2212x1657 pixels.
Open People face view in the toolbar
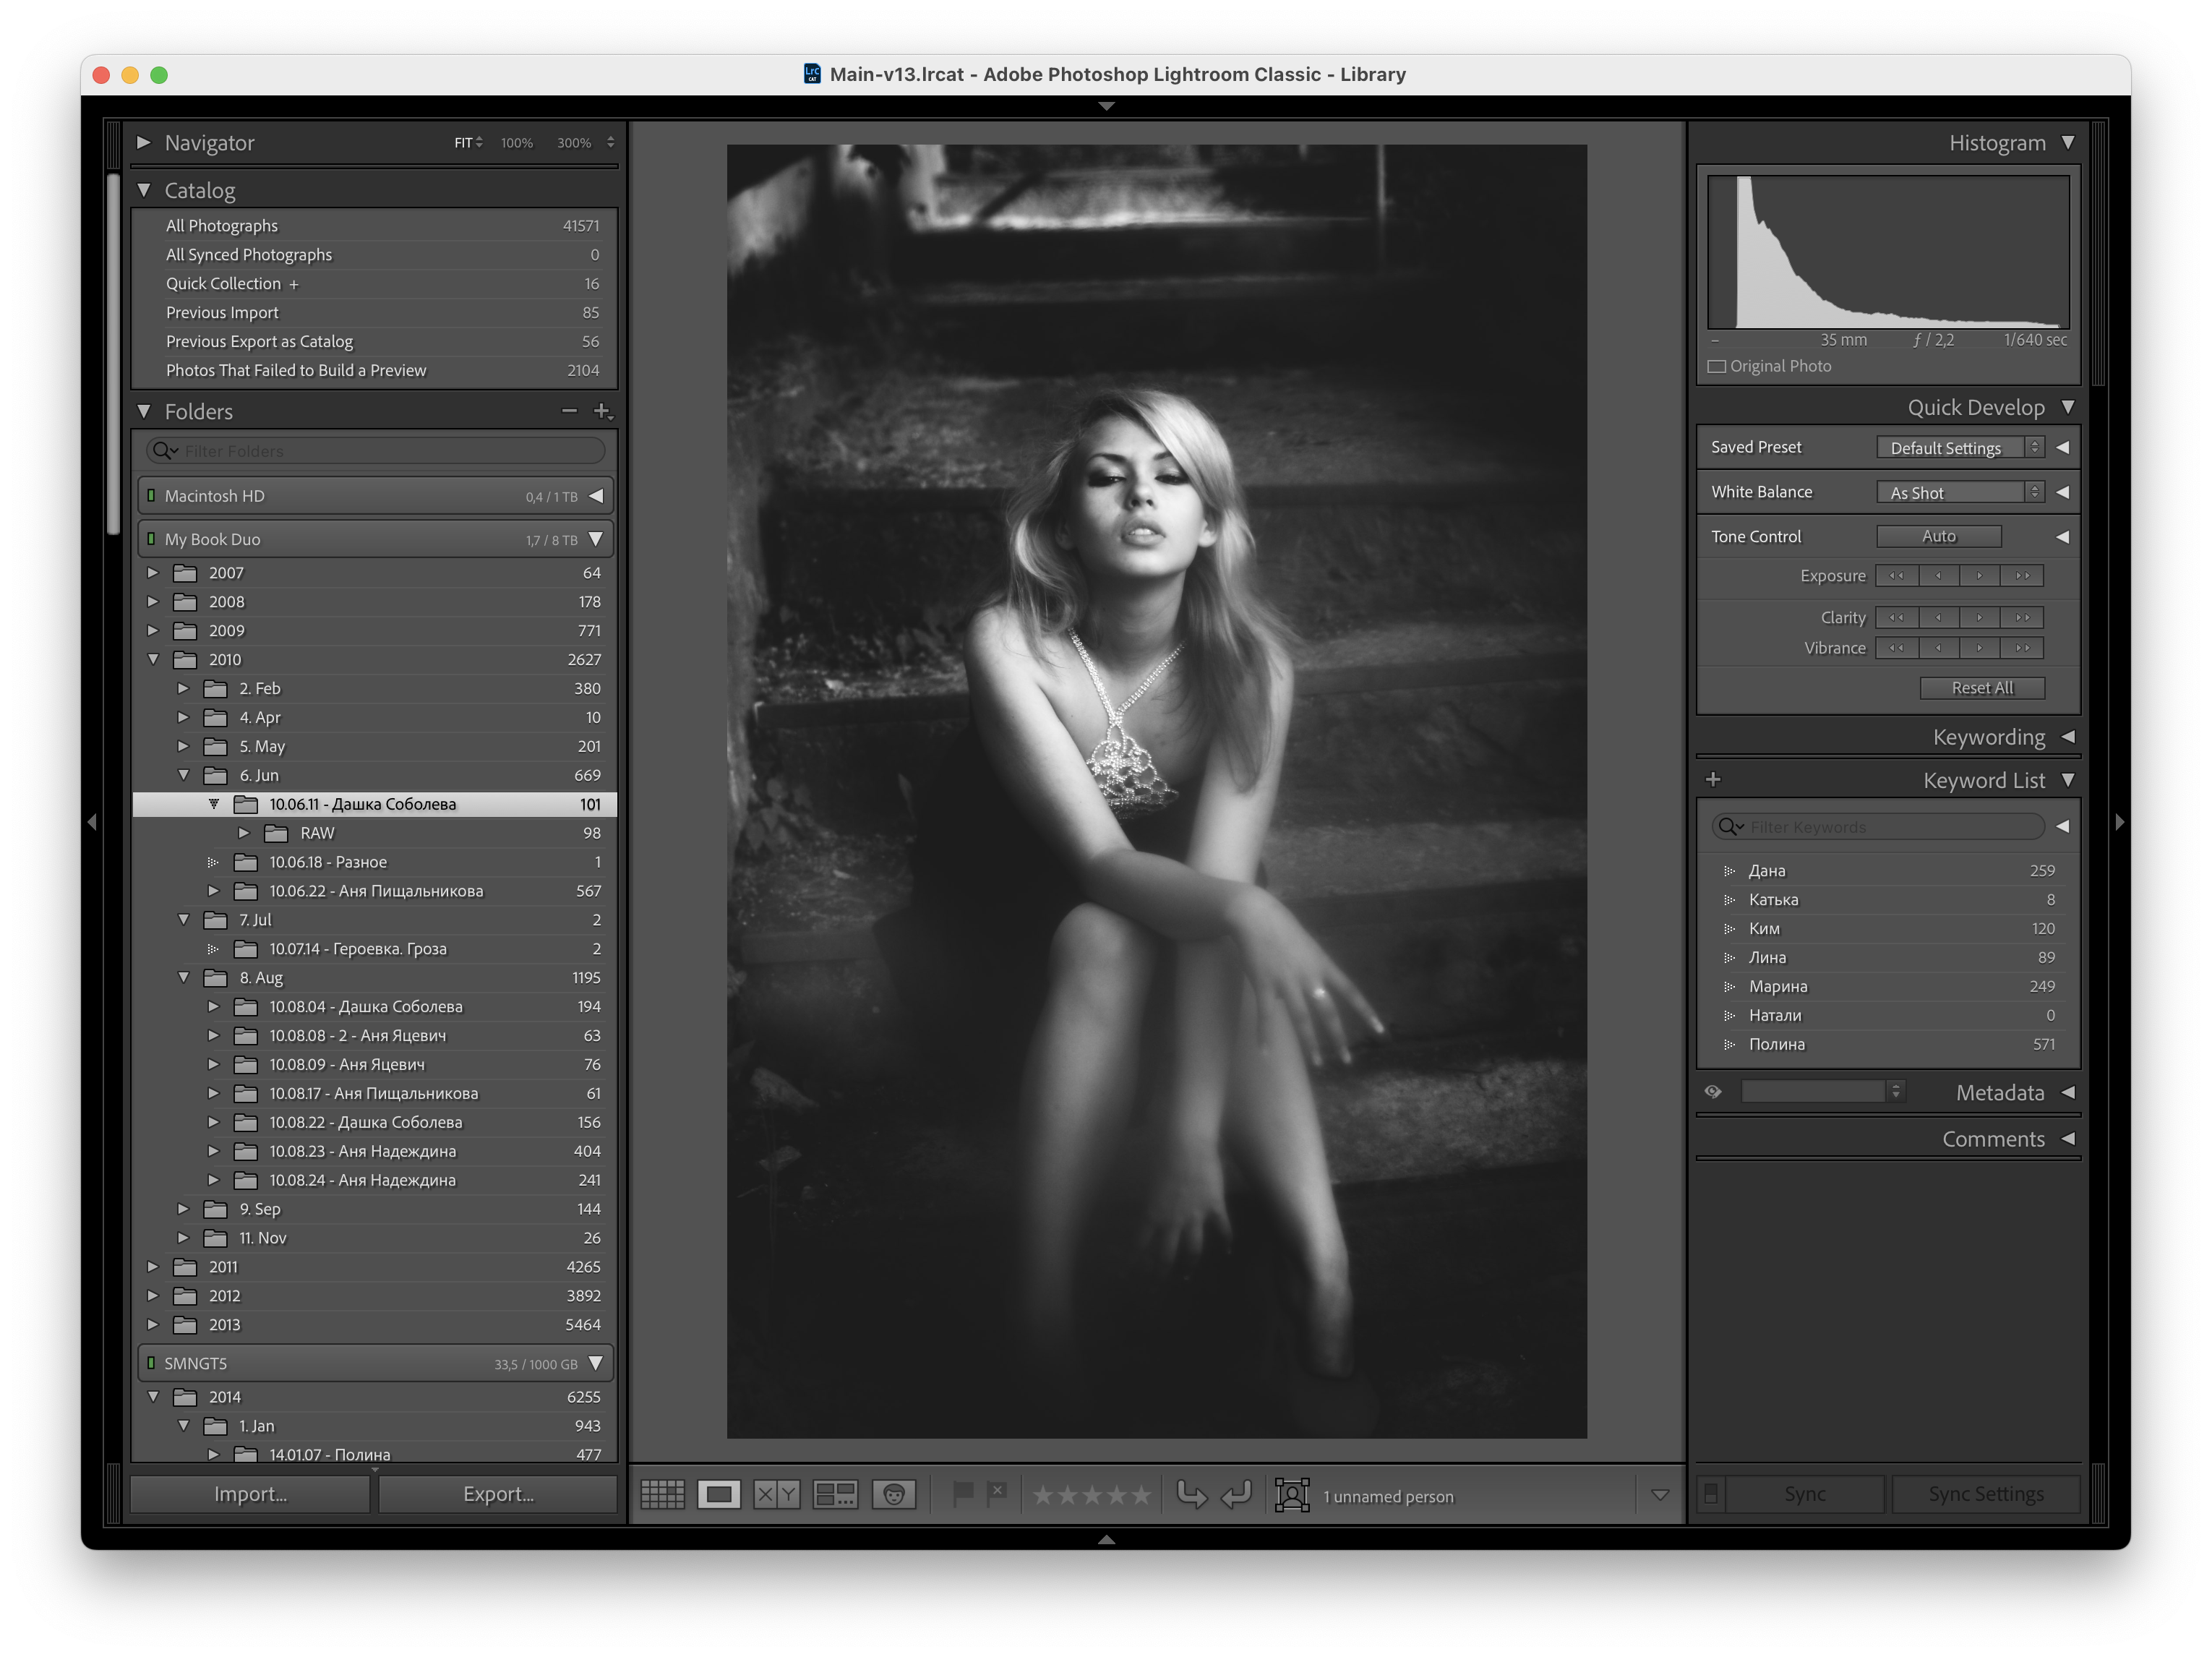pyautogui.click(x=894, y=1495)
